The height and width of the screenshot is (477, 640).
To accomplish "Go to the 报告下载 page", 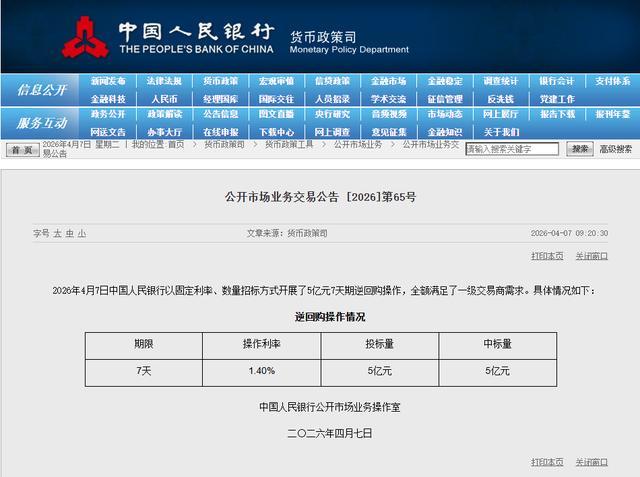I will [557, 114].
